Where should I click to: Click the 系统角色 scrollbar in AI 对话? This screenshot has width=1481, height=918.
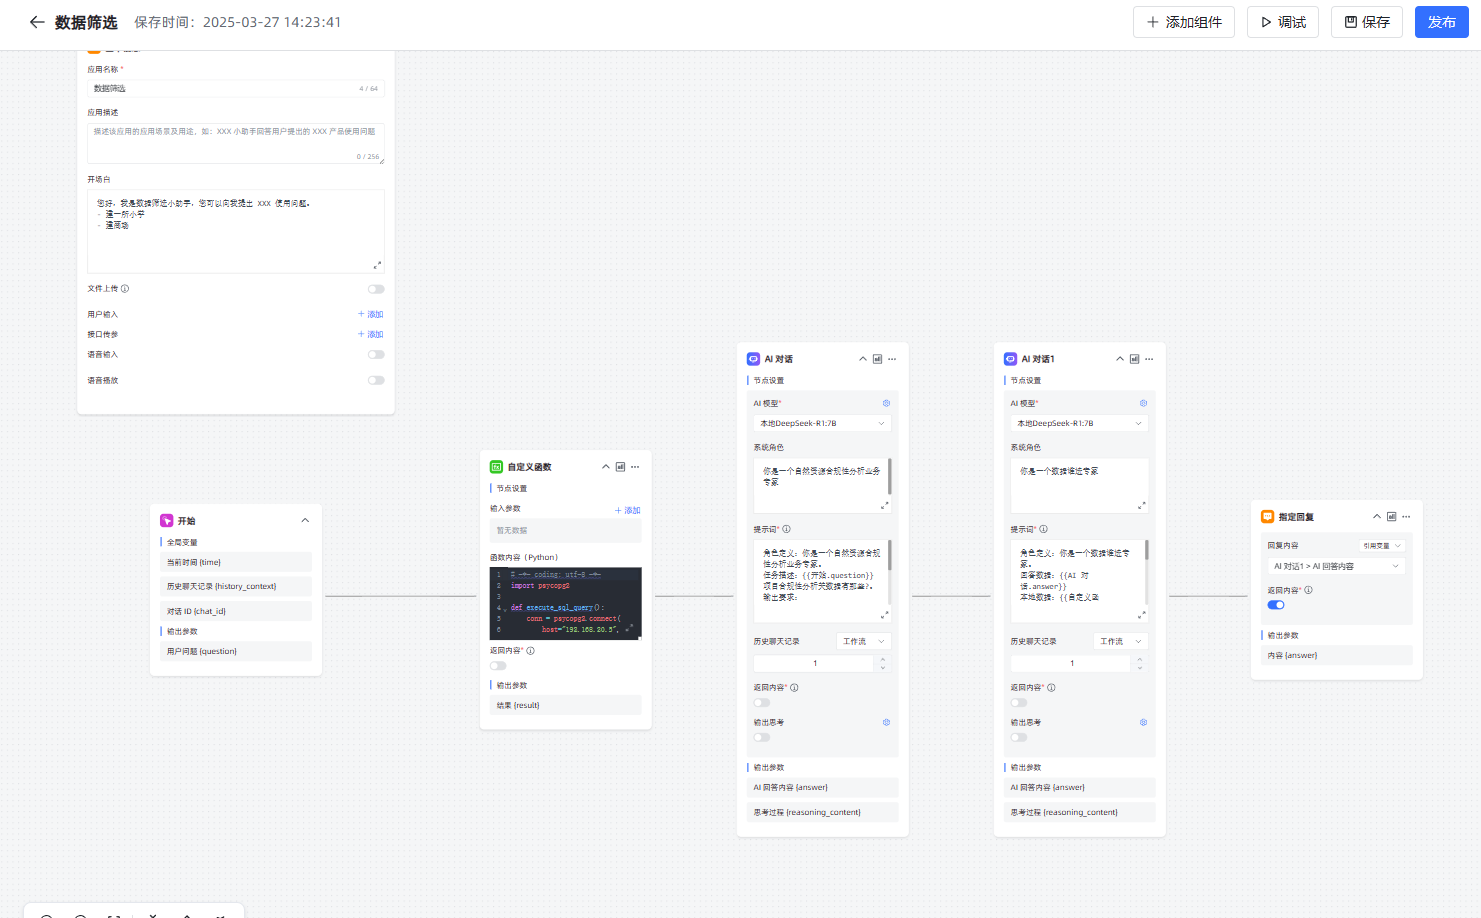tap(889, 476)
